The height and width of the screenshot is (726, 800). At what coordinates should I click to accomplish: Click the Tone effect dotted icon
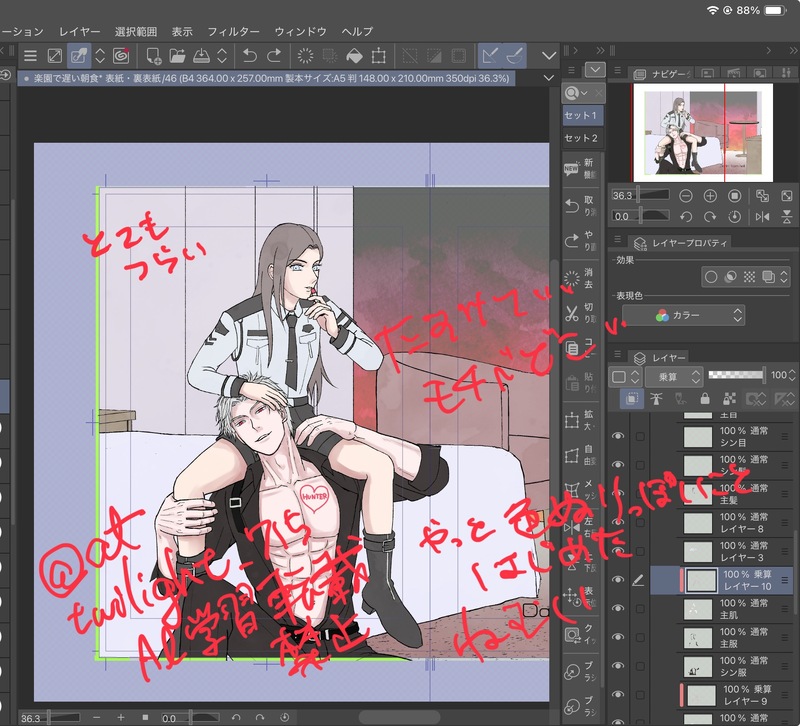(x=749, y=277)
